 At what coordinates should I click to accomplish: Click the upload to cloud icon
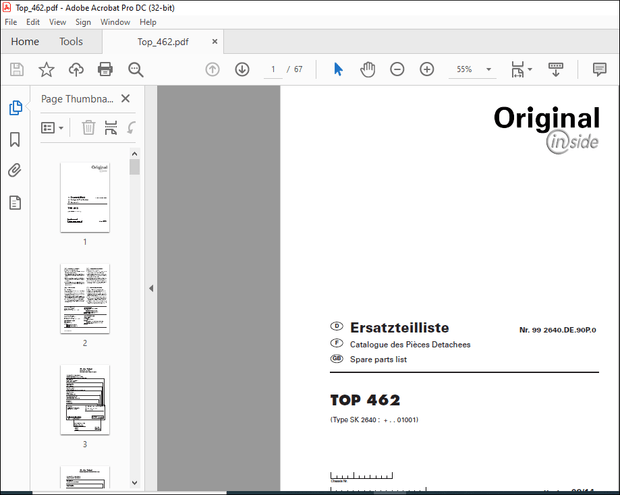(76, 70)
